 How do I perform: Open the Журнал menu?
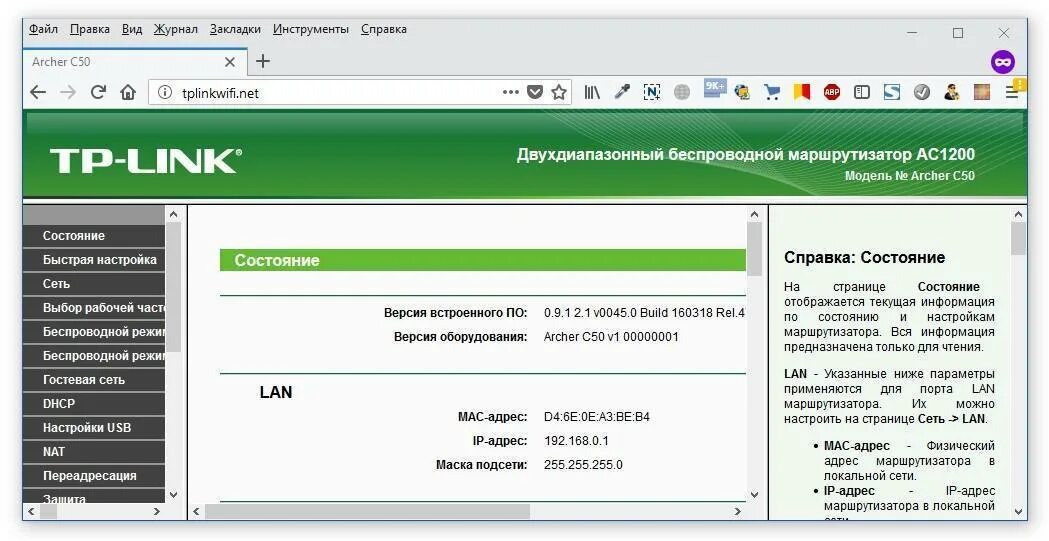point(175,29)
